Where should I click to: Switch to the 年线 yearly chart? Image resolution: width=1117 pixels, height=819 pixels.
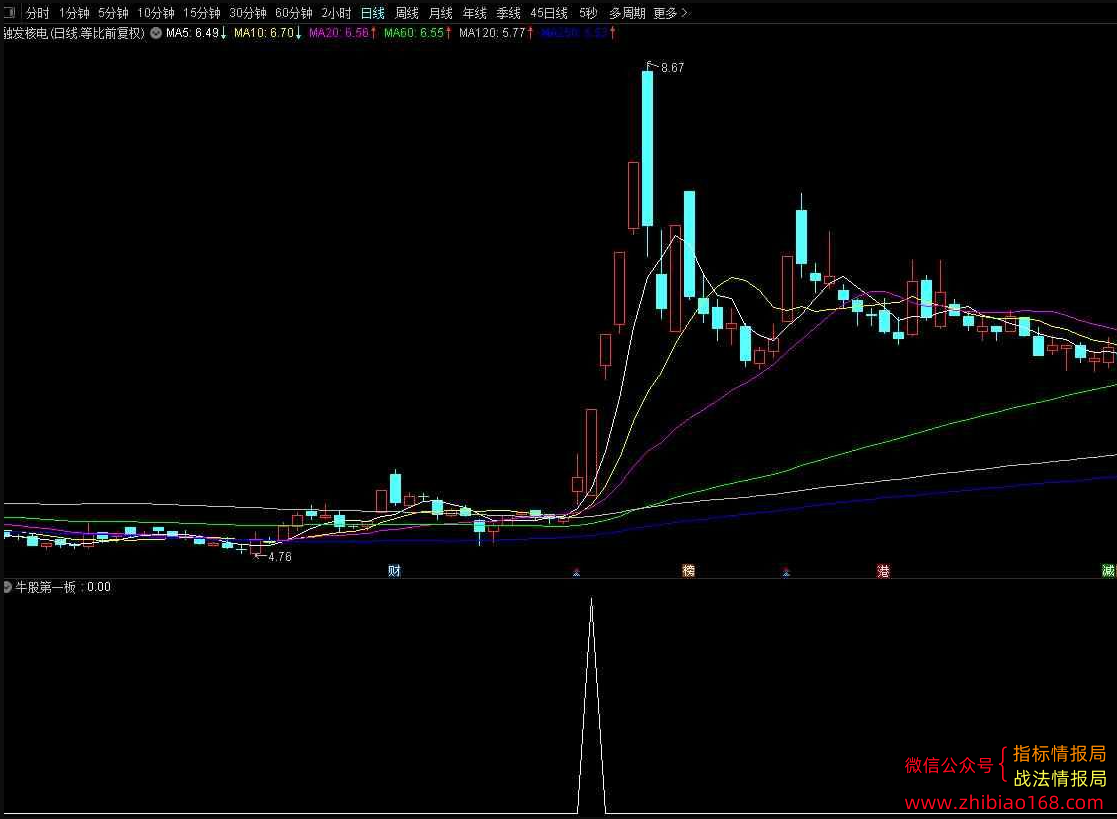474,13
